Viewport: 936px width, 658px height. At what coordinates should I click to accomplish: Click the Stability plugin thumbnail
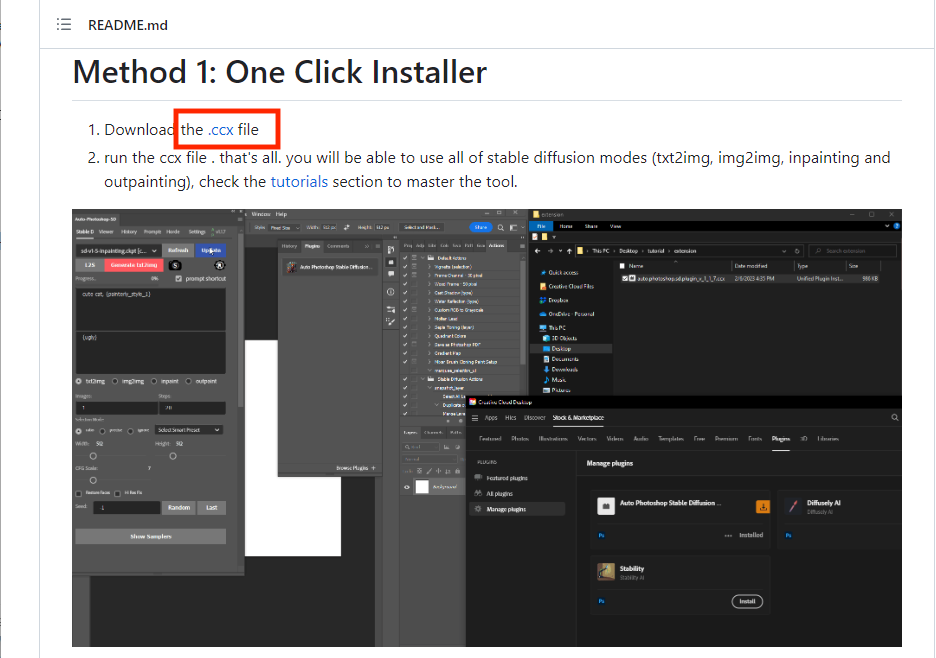pos(606,571)
